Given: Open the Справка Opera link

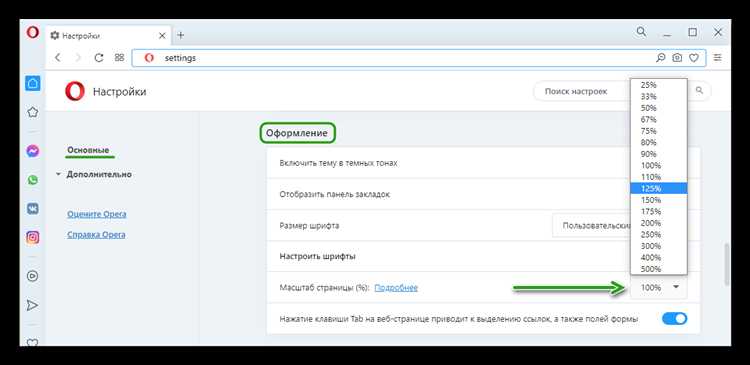Looking at the screenshot, I should (x=96, y=235).
